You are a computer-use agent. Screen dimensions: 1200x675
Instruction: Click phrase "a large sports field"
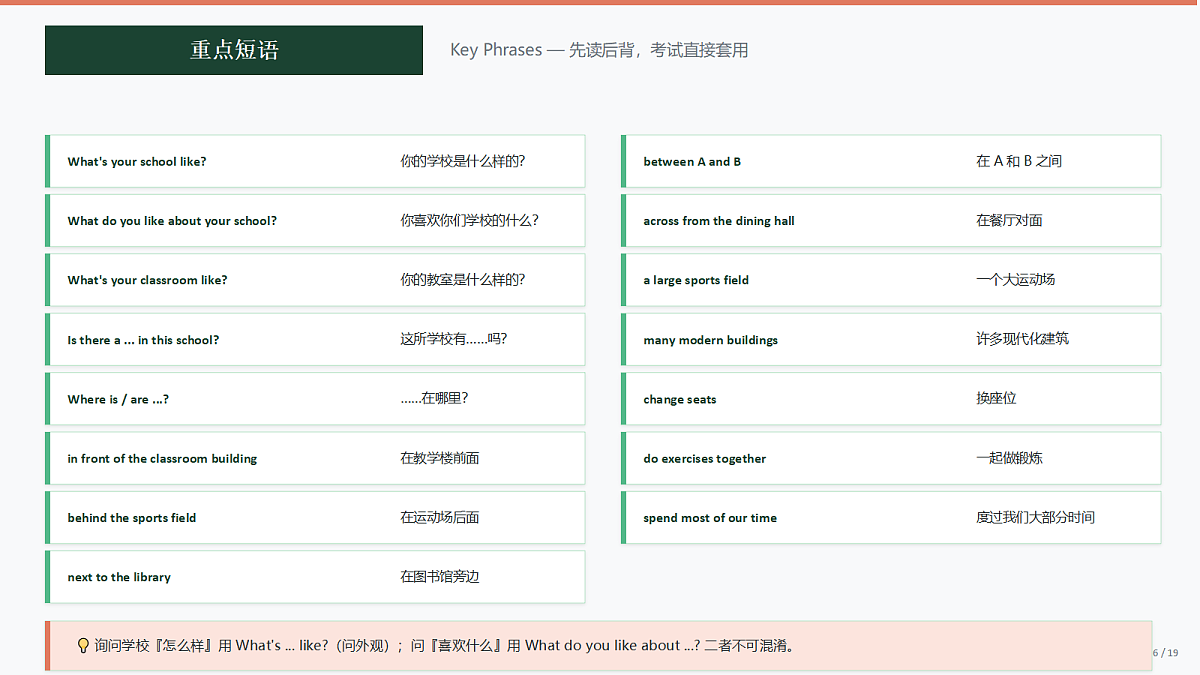[x=696, y=280]
